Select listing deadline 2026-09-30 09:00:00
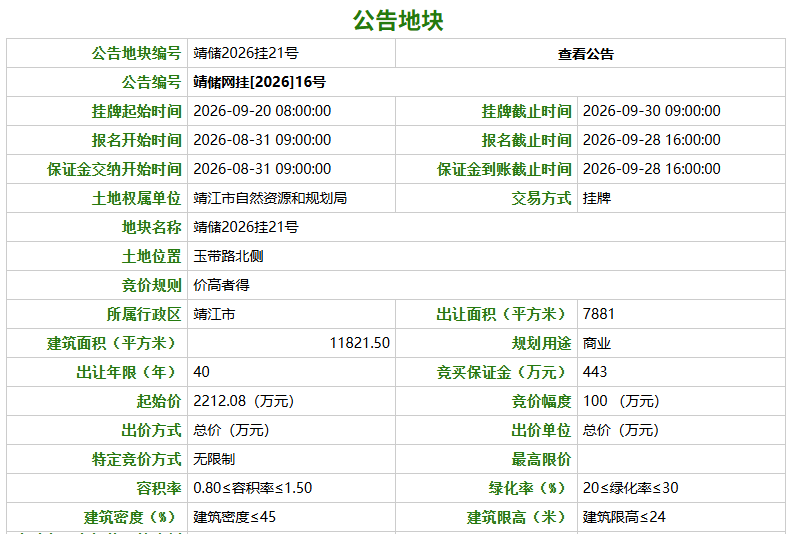Image resolution: width=793 pixels, height=534 pixels. [651, 111]
